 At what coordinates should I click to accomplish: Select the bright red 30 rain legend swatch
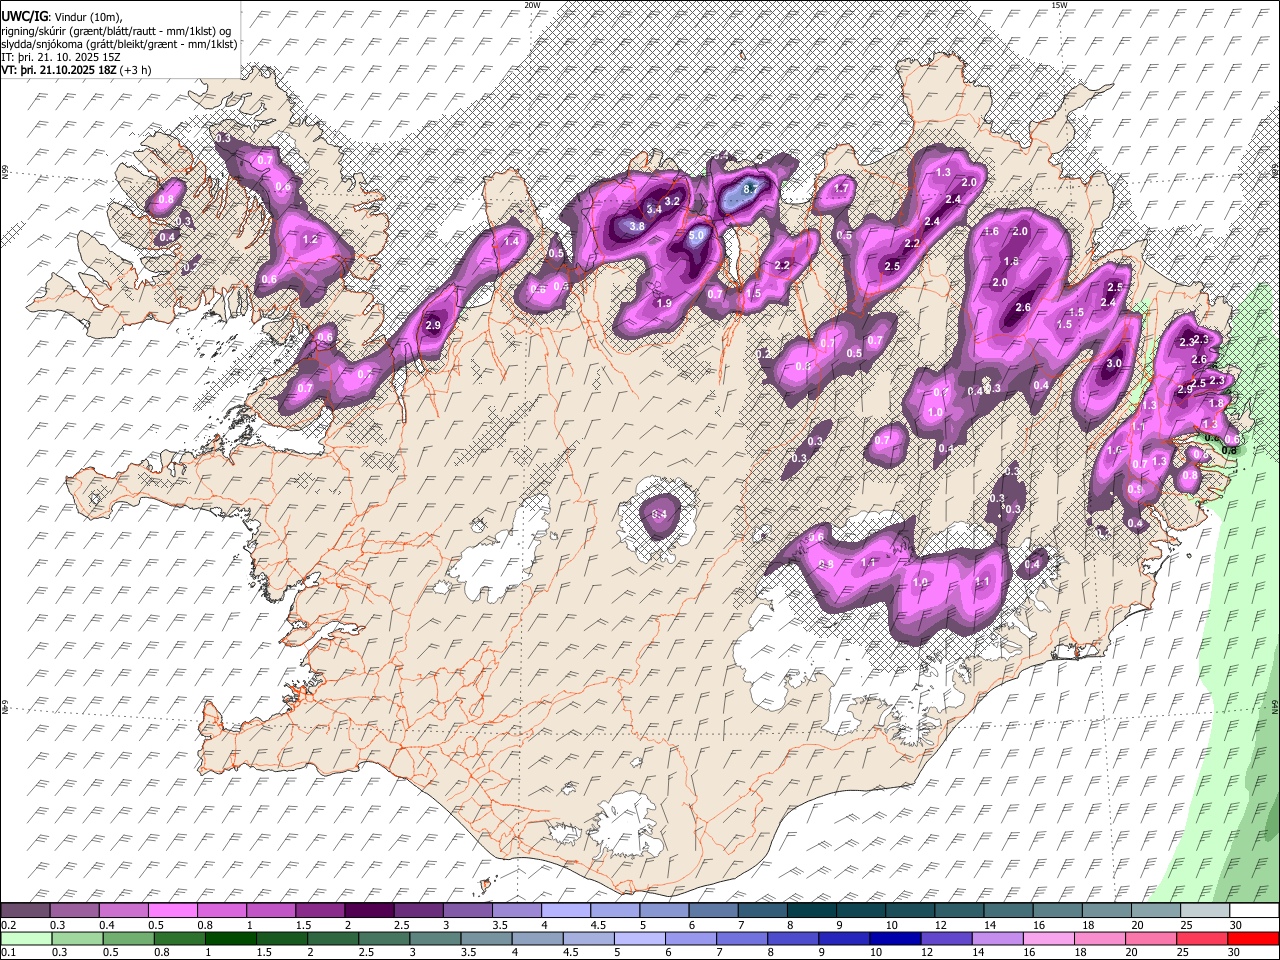coord(1253,938)
